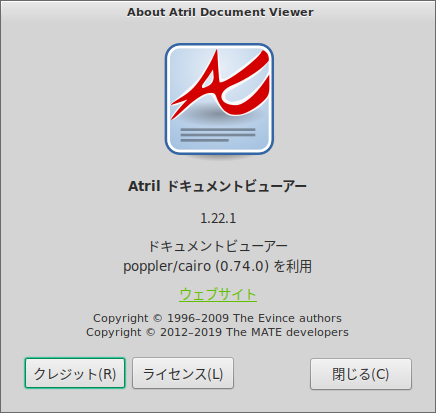
Task: Open the クレジット(R) credits button
Action: (x=75, y=373)
